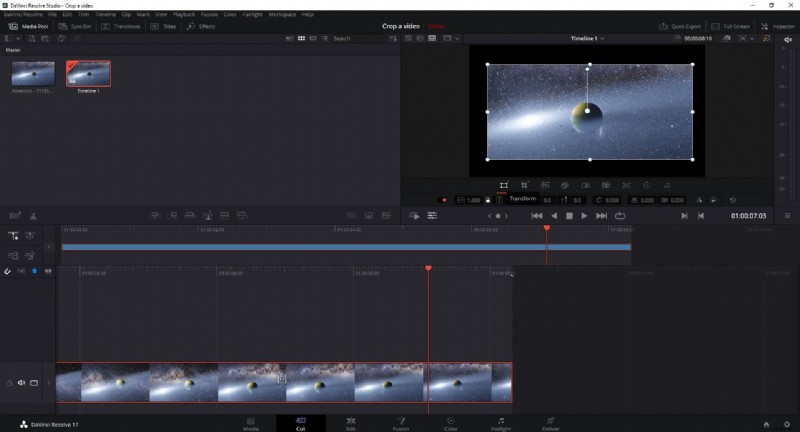Open the Inspector panel
Image resolution: width=800 pixels, height=432 pixels.
[x=778, y=26]
